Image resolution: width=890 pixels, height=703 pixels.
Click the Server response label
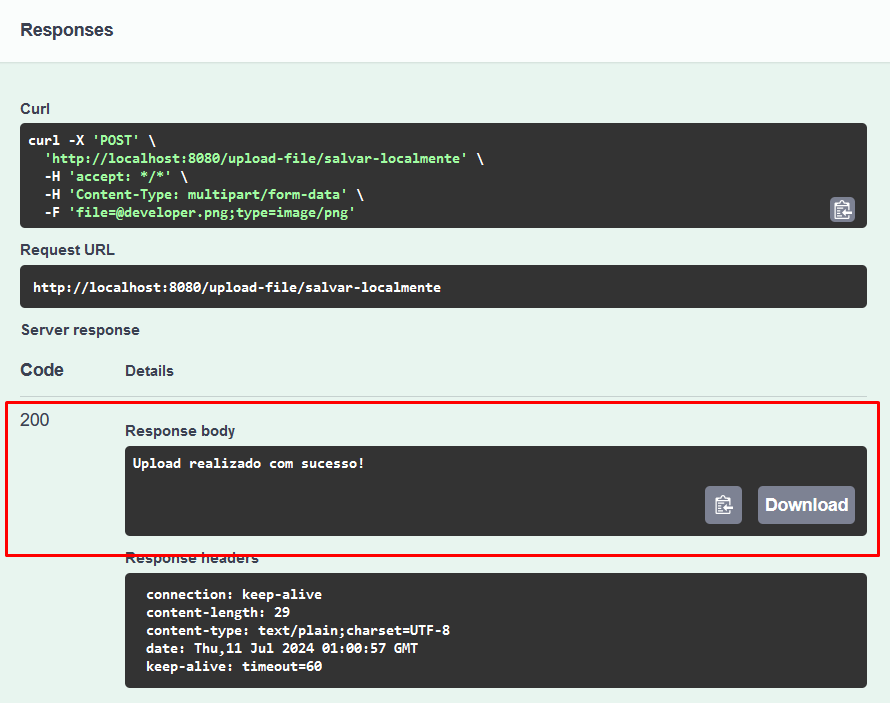[80, 330]
